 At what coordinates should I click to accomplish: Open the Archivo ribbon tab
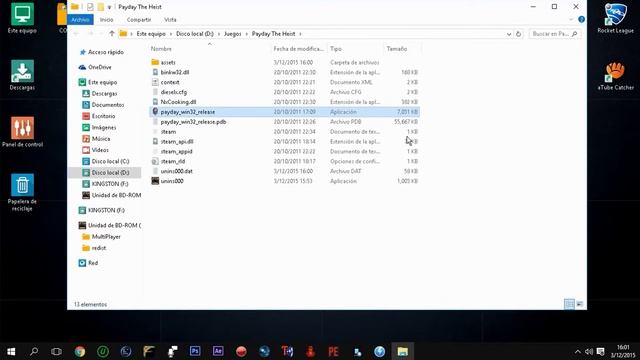point(80,20)
